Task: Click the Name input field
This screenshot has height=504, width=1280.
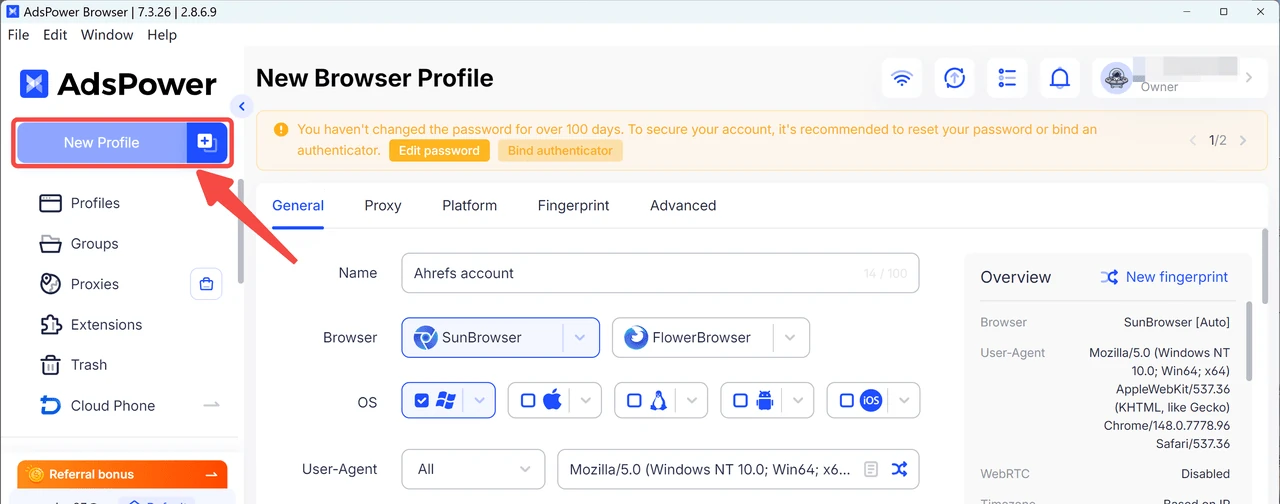Action: point(660,273)
